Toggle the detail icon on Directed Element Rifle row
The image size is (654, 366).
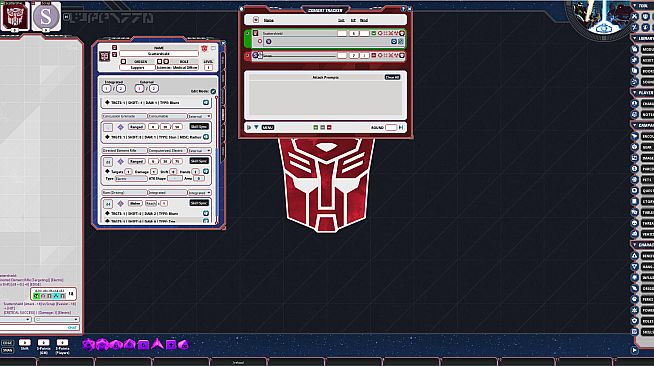206,171
